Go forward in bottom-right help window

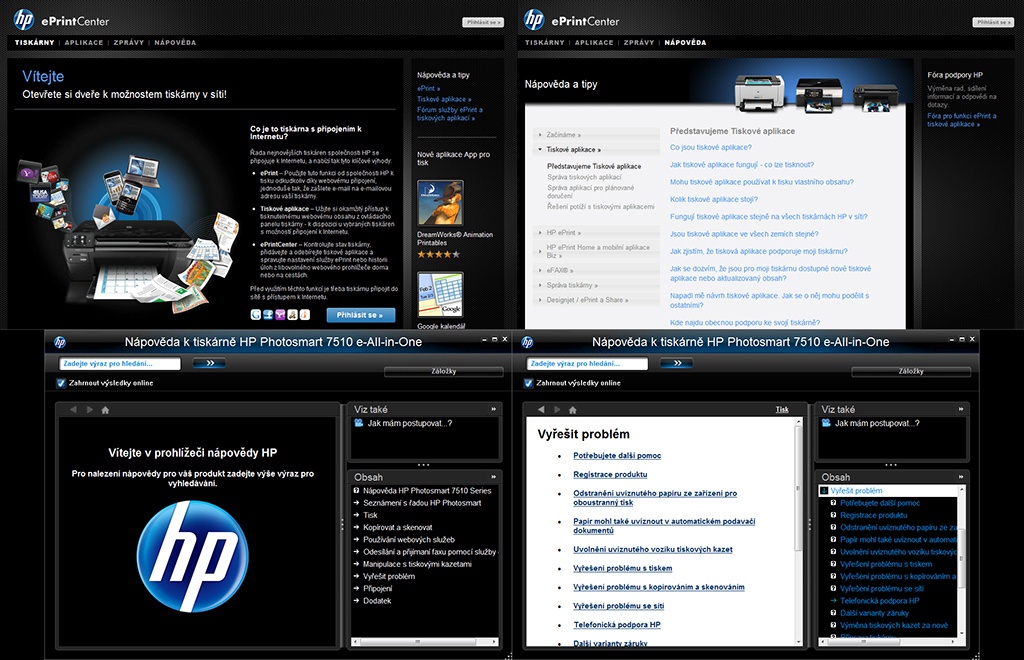point(557,409)
